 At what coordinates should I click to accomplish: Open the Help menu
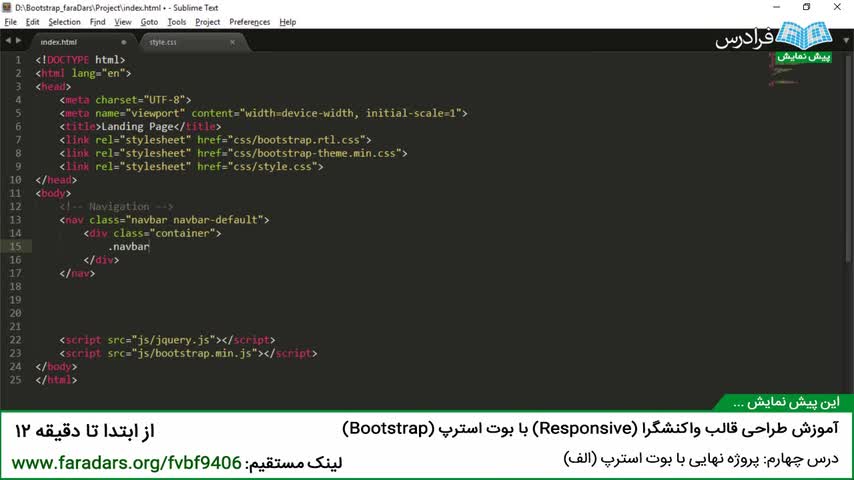pyautogui.click(x=288, y=22)
